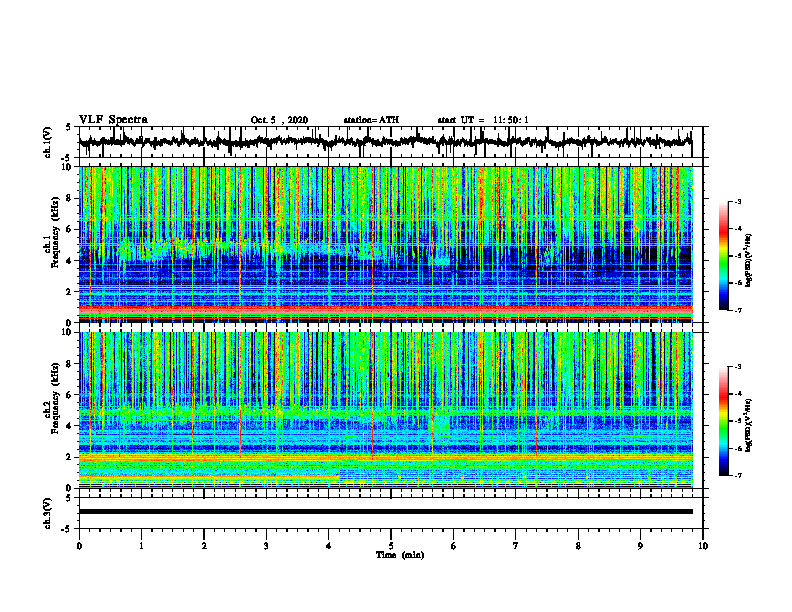Click the time axis tick label "2"
The width and height of the screenshot is (792, 612).
pos(204,546)
